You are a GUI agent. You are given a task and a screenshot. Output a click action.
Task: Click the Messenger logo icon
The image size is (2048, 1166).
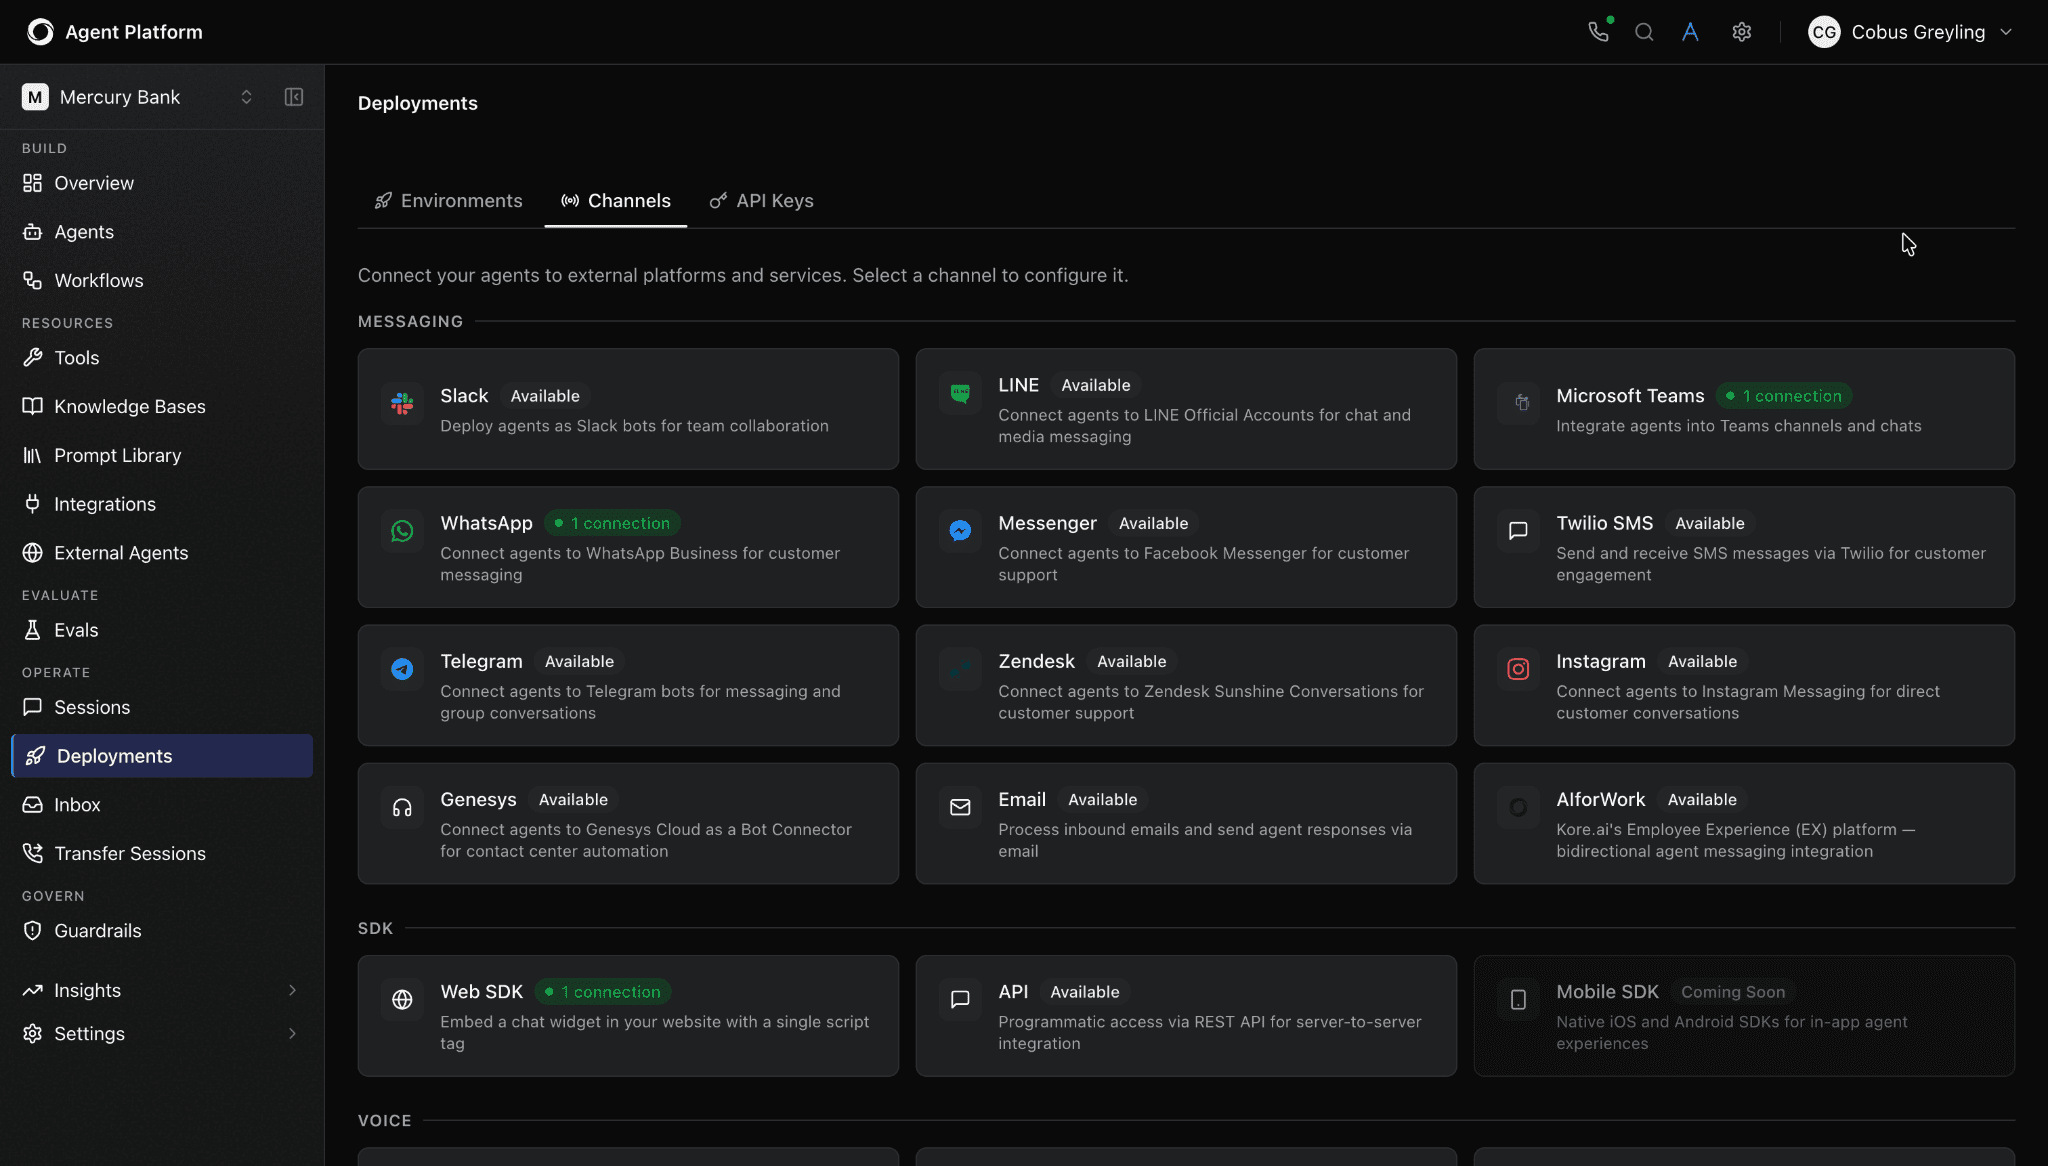click(x=960, y=531)
